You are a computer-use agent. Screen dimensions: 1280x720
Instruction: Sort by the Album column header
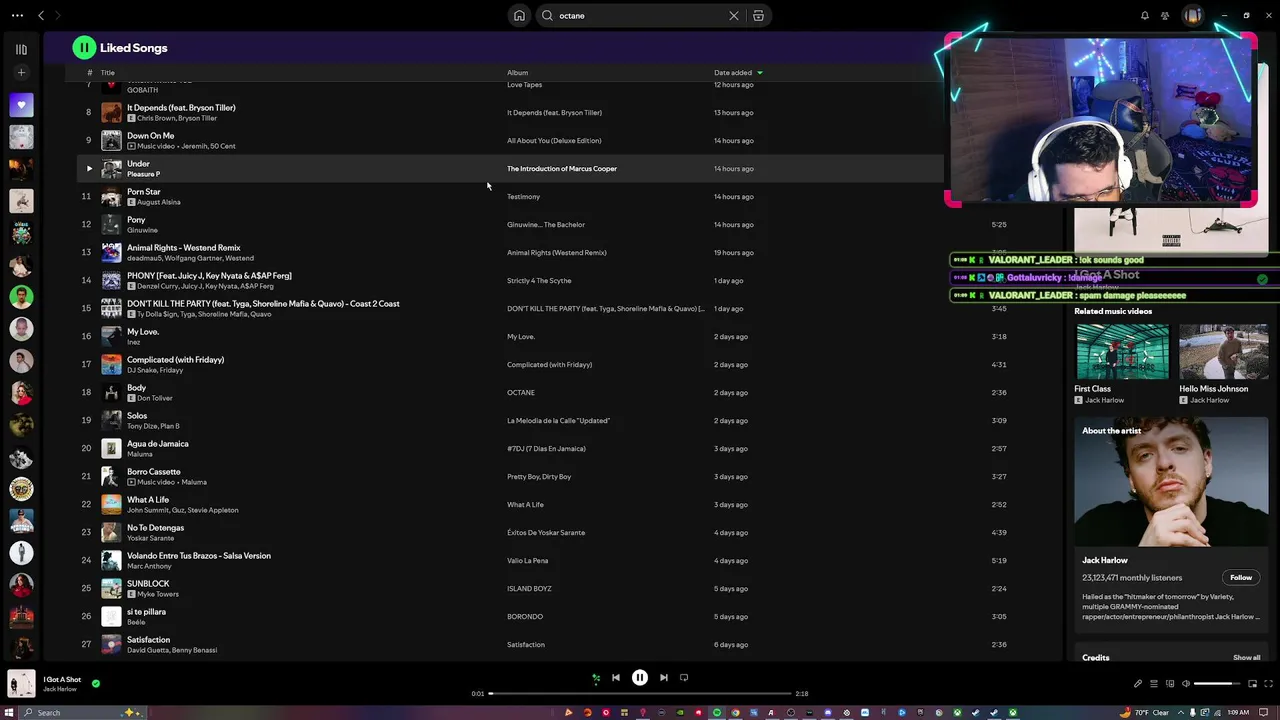517,73
